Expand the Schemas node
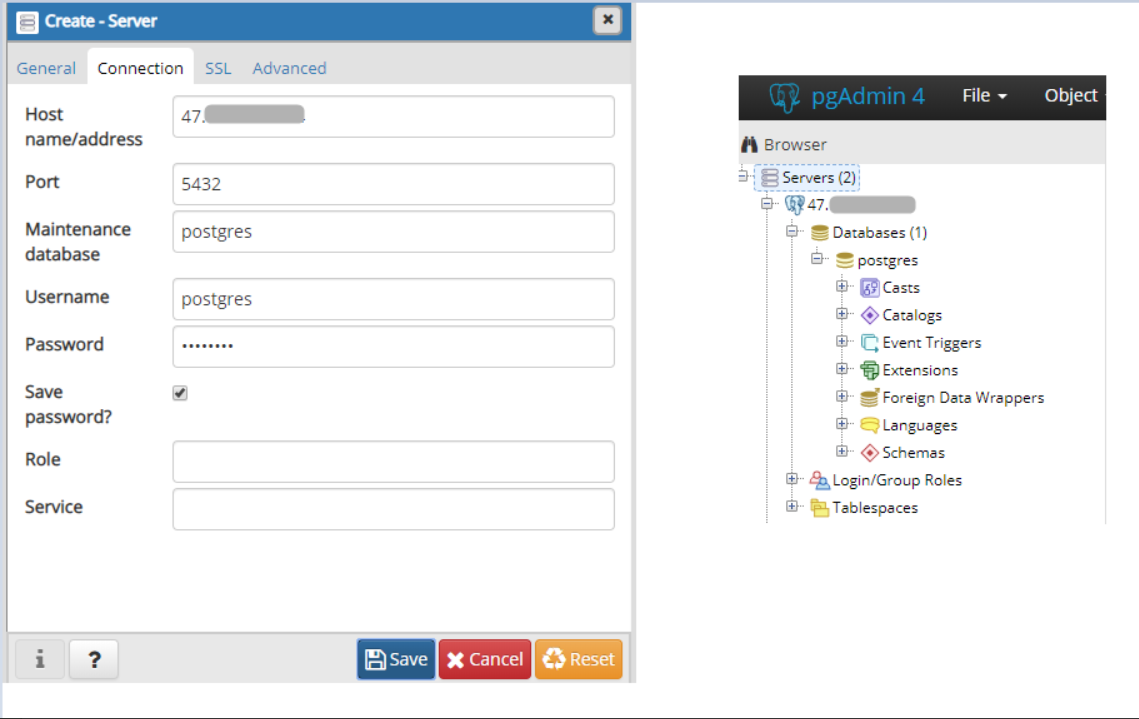This screenshot has width=1139, height=719. click(842, 452)
